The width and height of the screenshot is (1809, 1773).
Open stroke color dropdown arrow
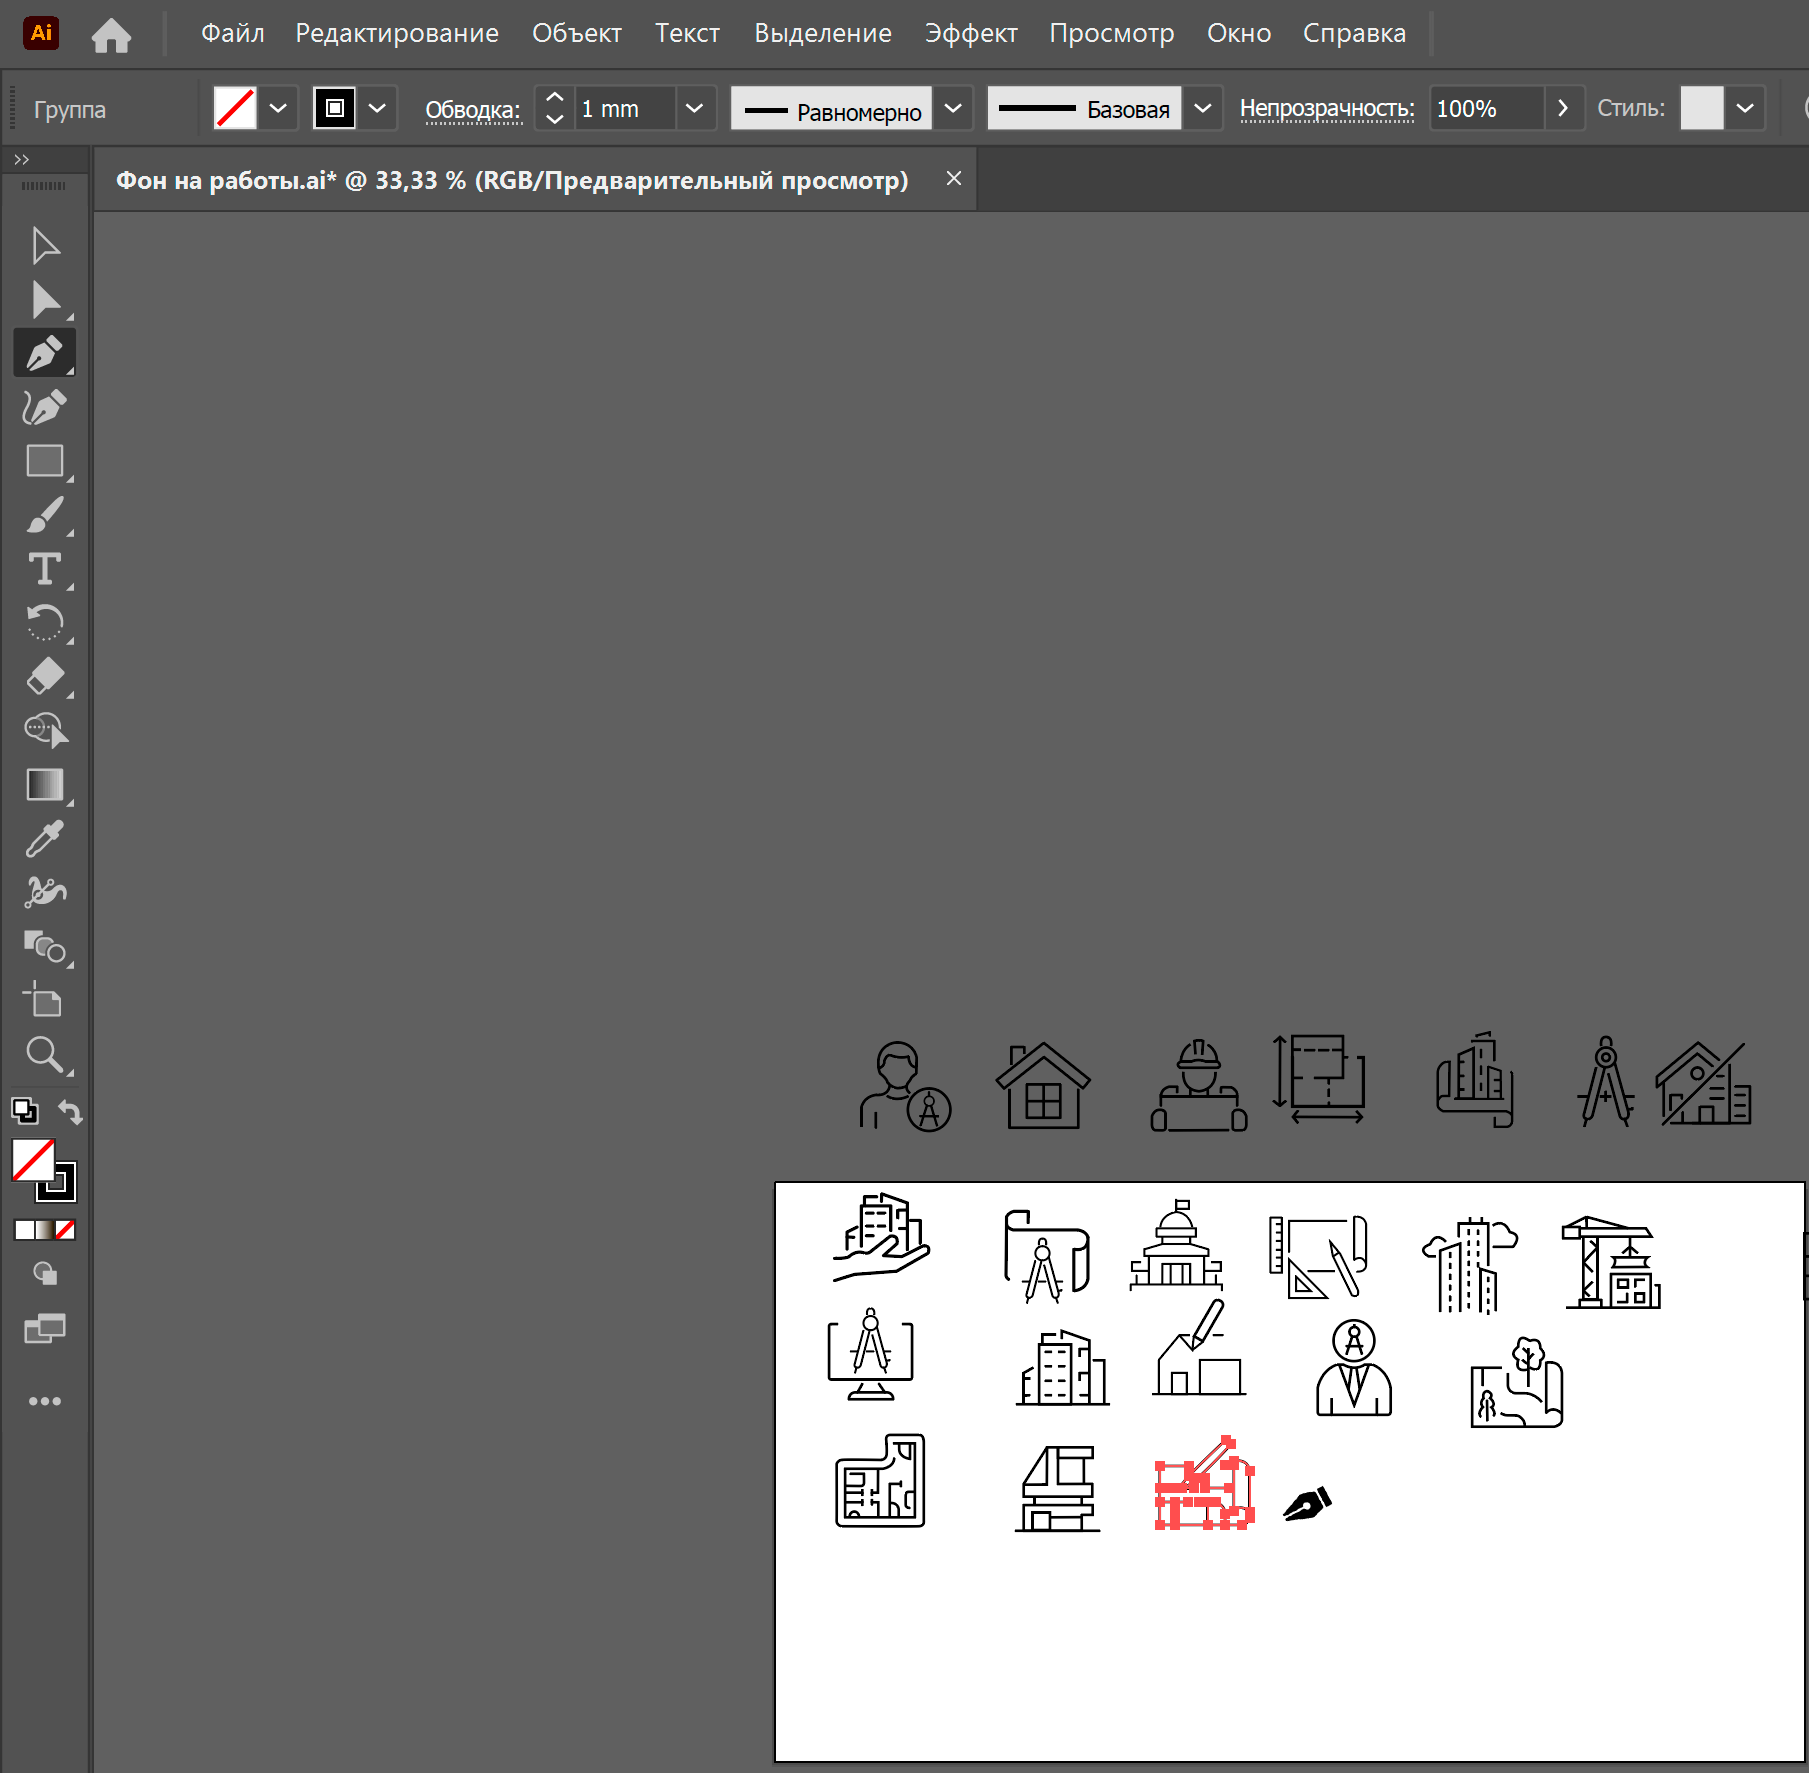pyautogui.click(x=377, y=108)
